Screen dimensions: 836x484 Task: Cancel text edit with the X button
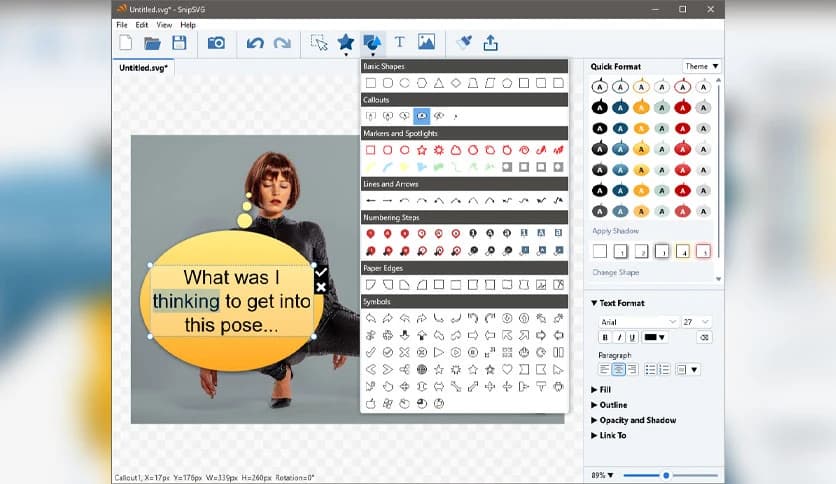coord(320,287)
